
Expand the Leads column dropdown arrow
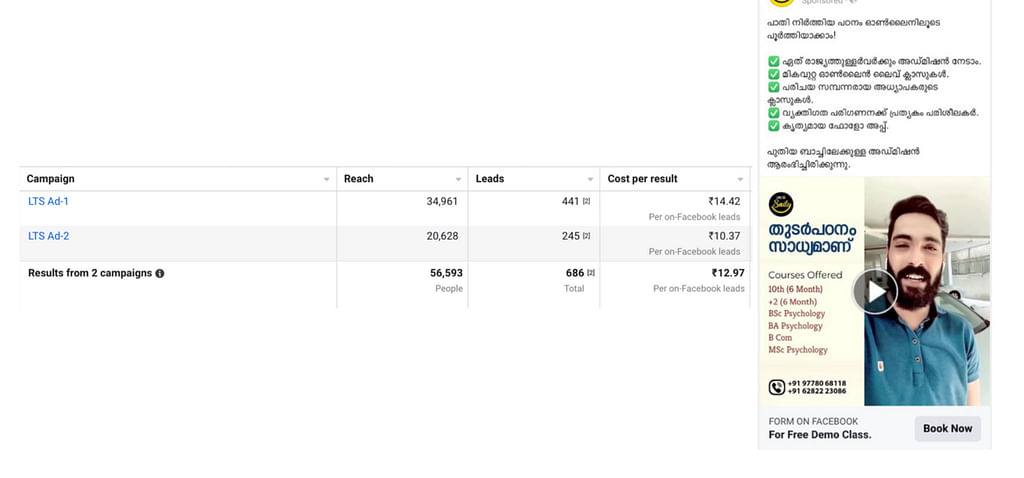coord(590,180)
